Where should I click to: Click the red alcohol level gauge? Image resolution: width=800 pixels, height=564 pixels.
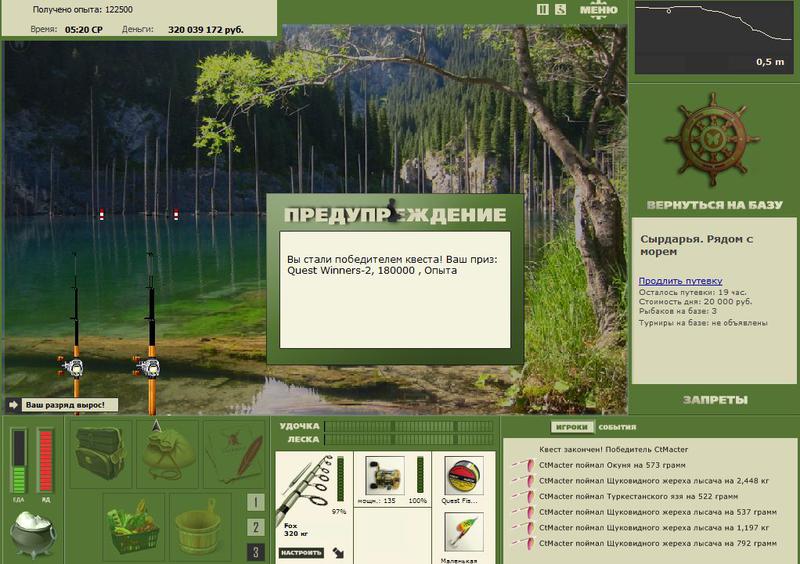click(x=45, y=461)
